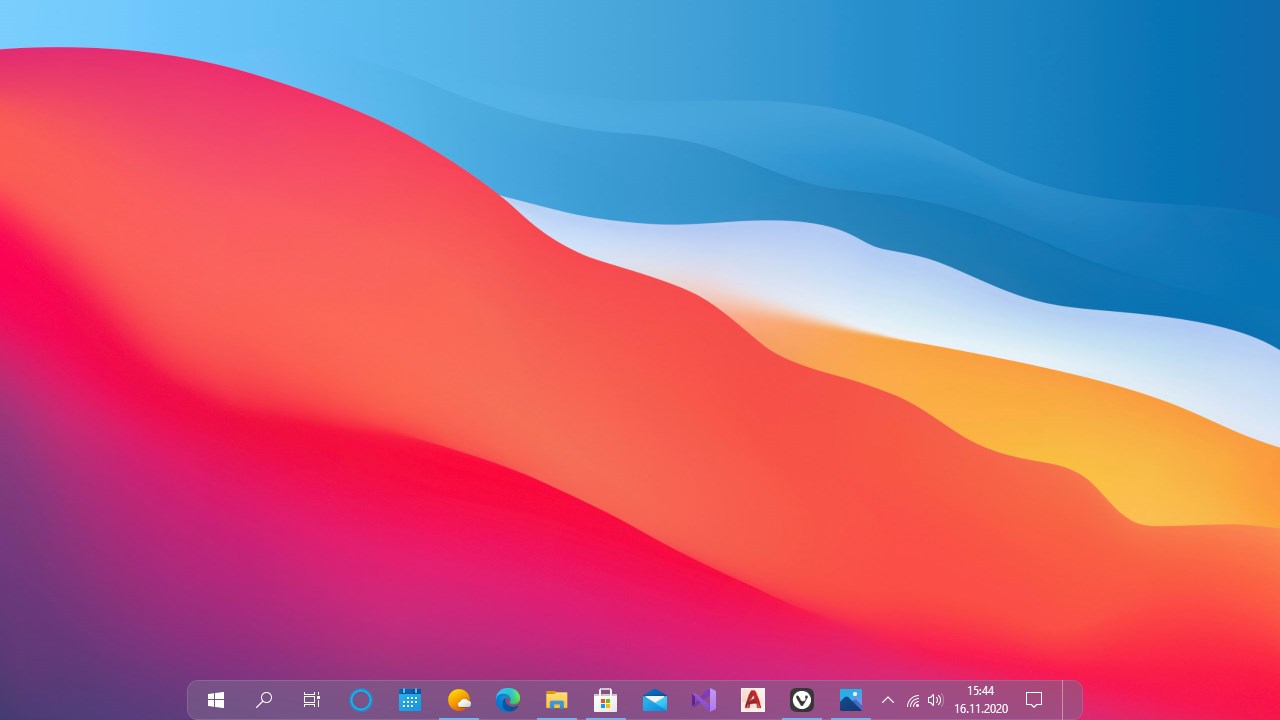Open the Calendar app
This screenshot has height=720, width=1280.
pos(410,700)
